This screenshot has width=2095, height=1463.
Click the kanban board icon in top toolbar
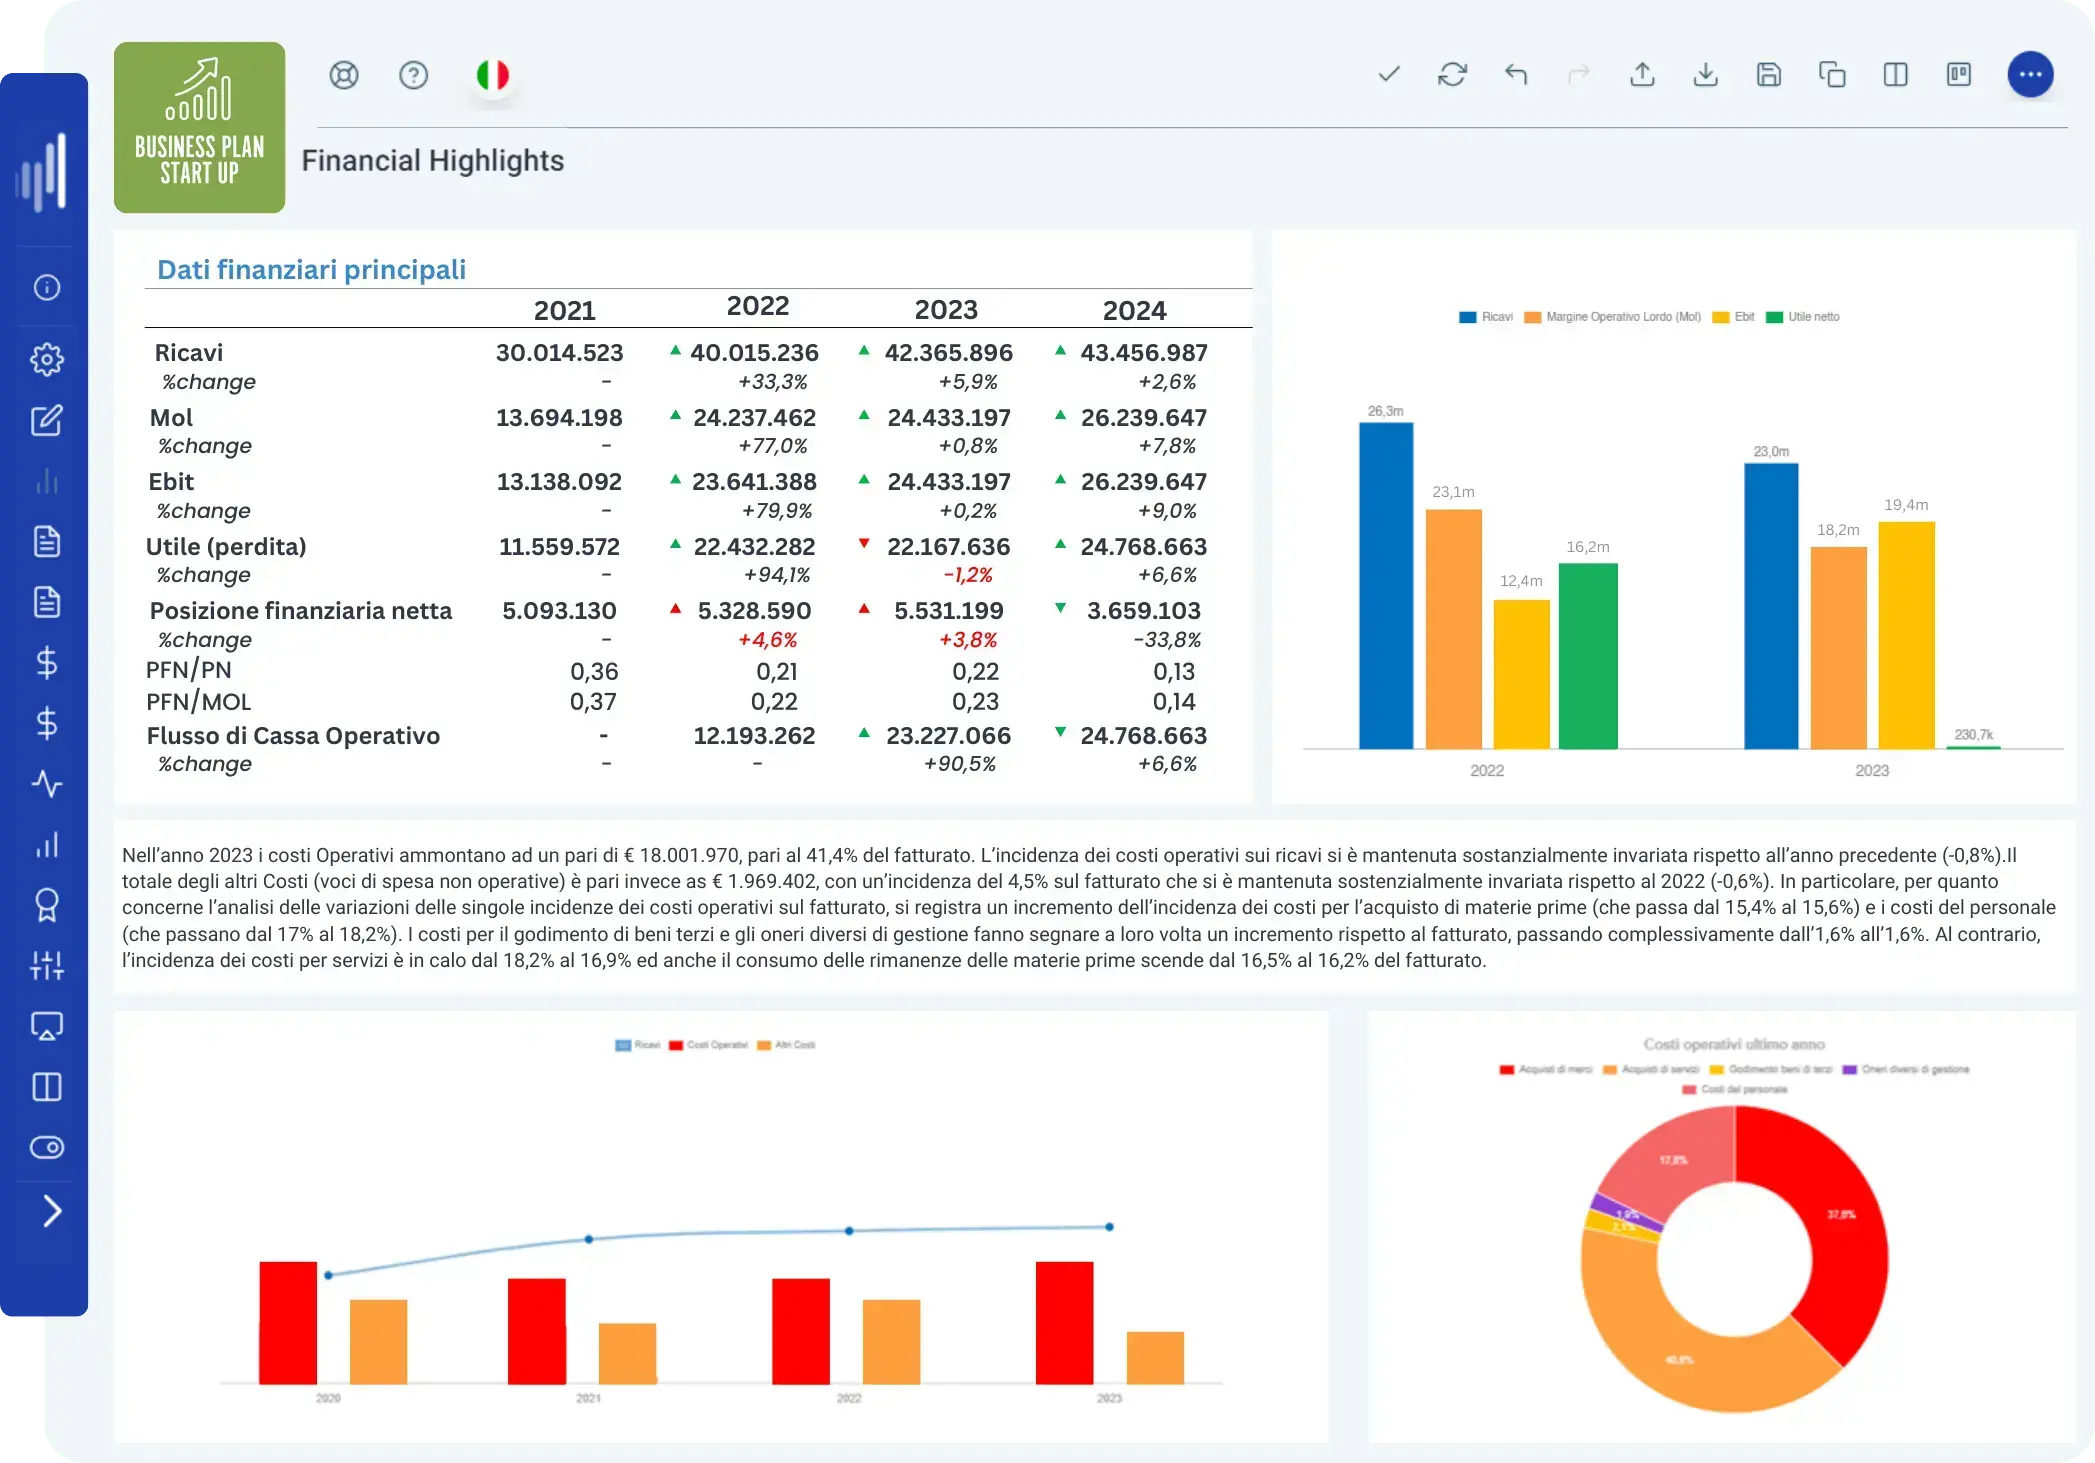(1959, 74)
